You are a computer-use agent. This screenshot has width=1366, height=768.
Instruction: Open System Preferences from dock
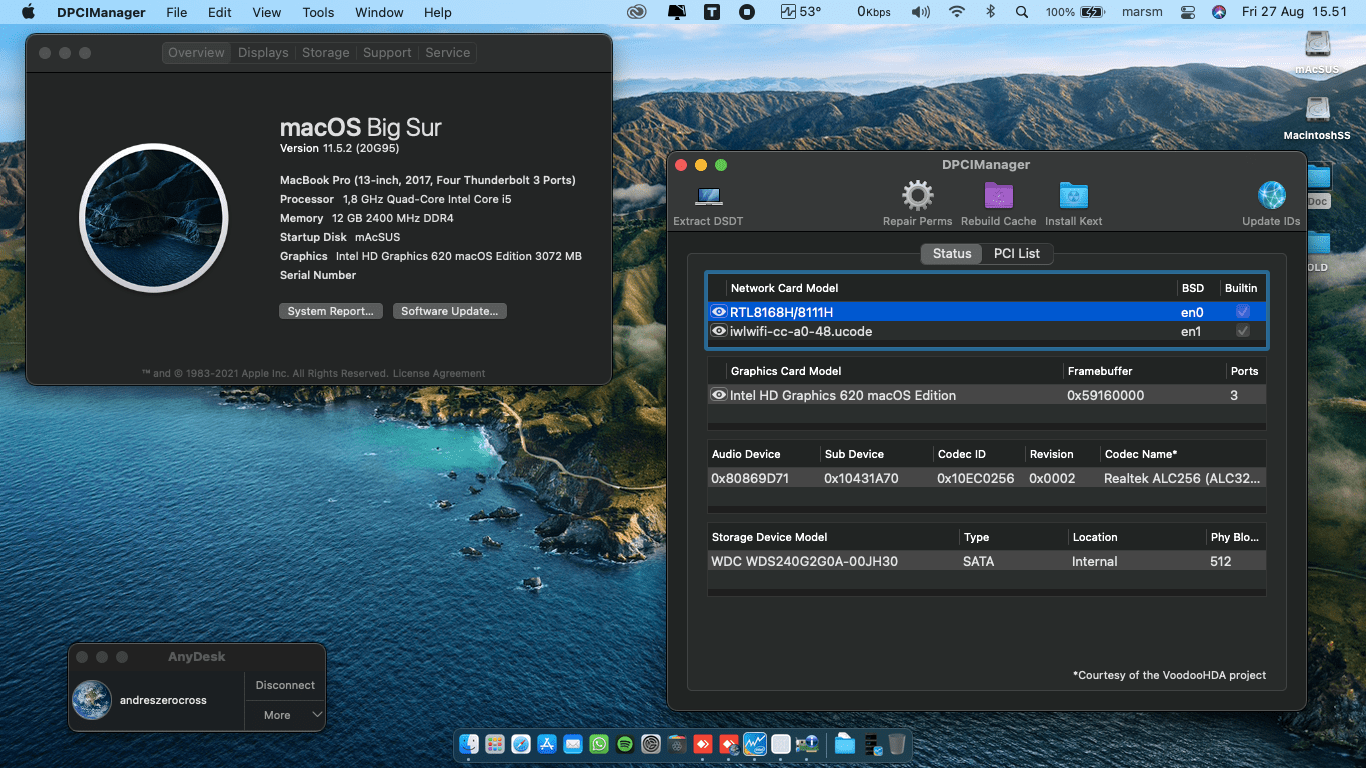coord(651,744)
